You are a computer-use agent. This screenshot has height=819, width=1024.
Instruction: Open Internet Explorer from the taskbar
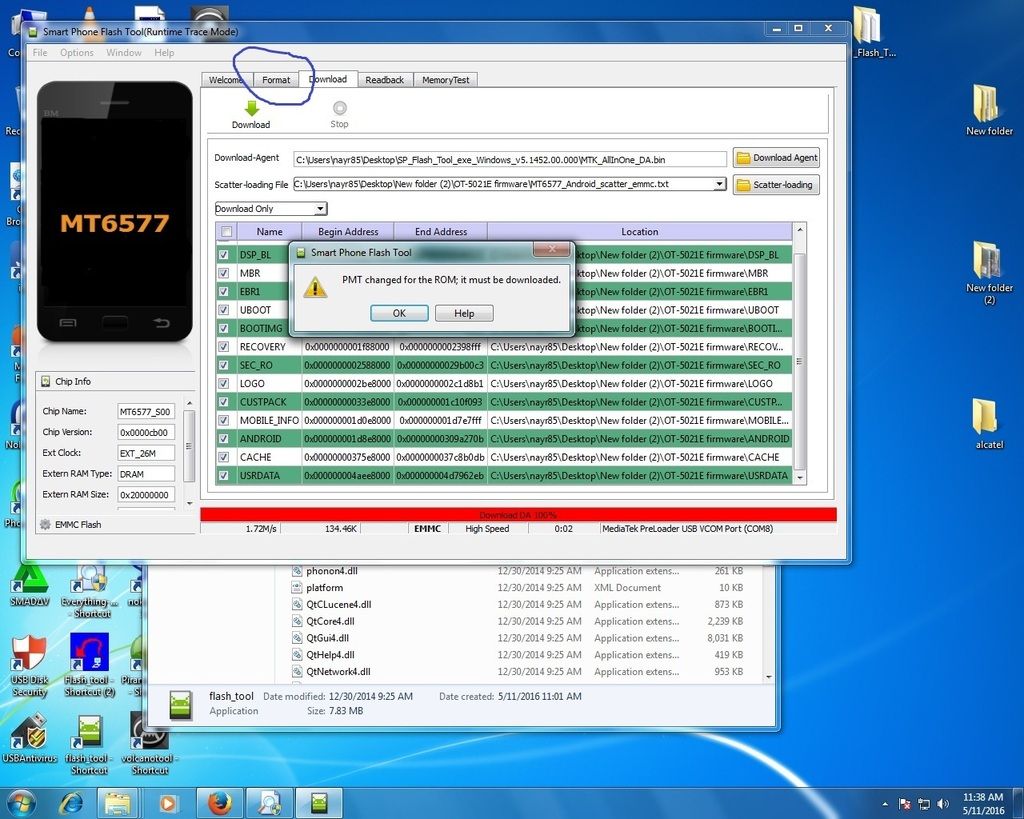point(71,803)
